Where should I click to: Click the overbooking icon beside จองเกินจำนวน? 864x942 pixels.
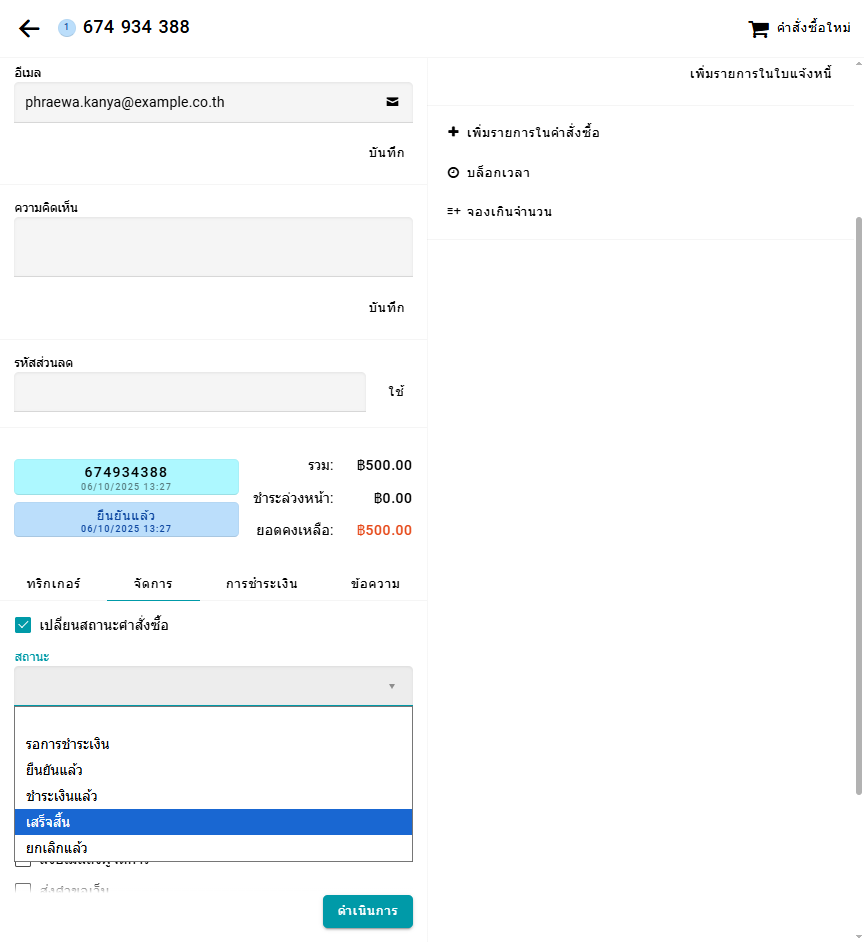[453, 212]
